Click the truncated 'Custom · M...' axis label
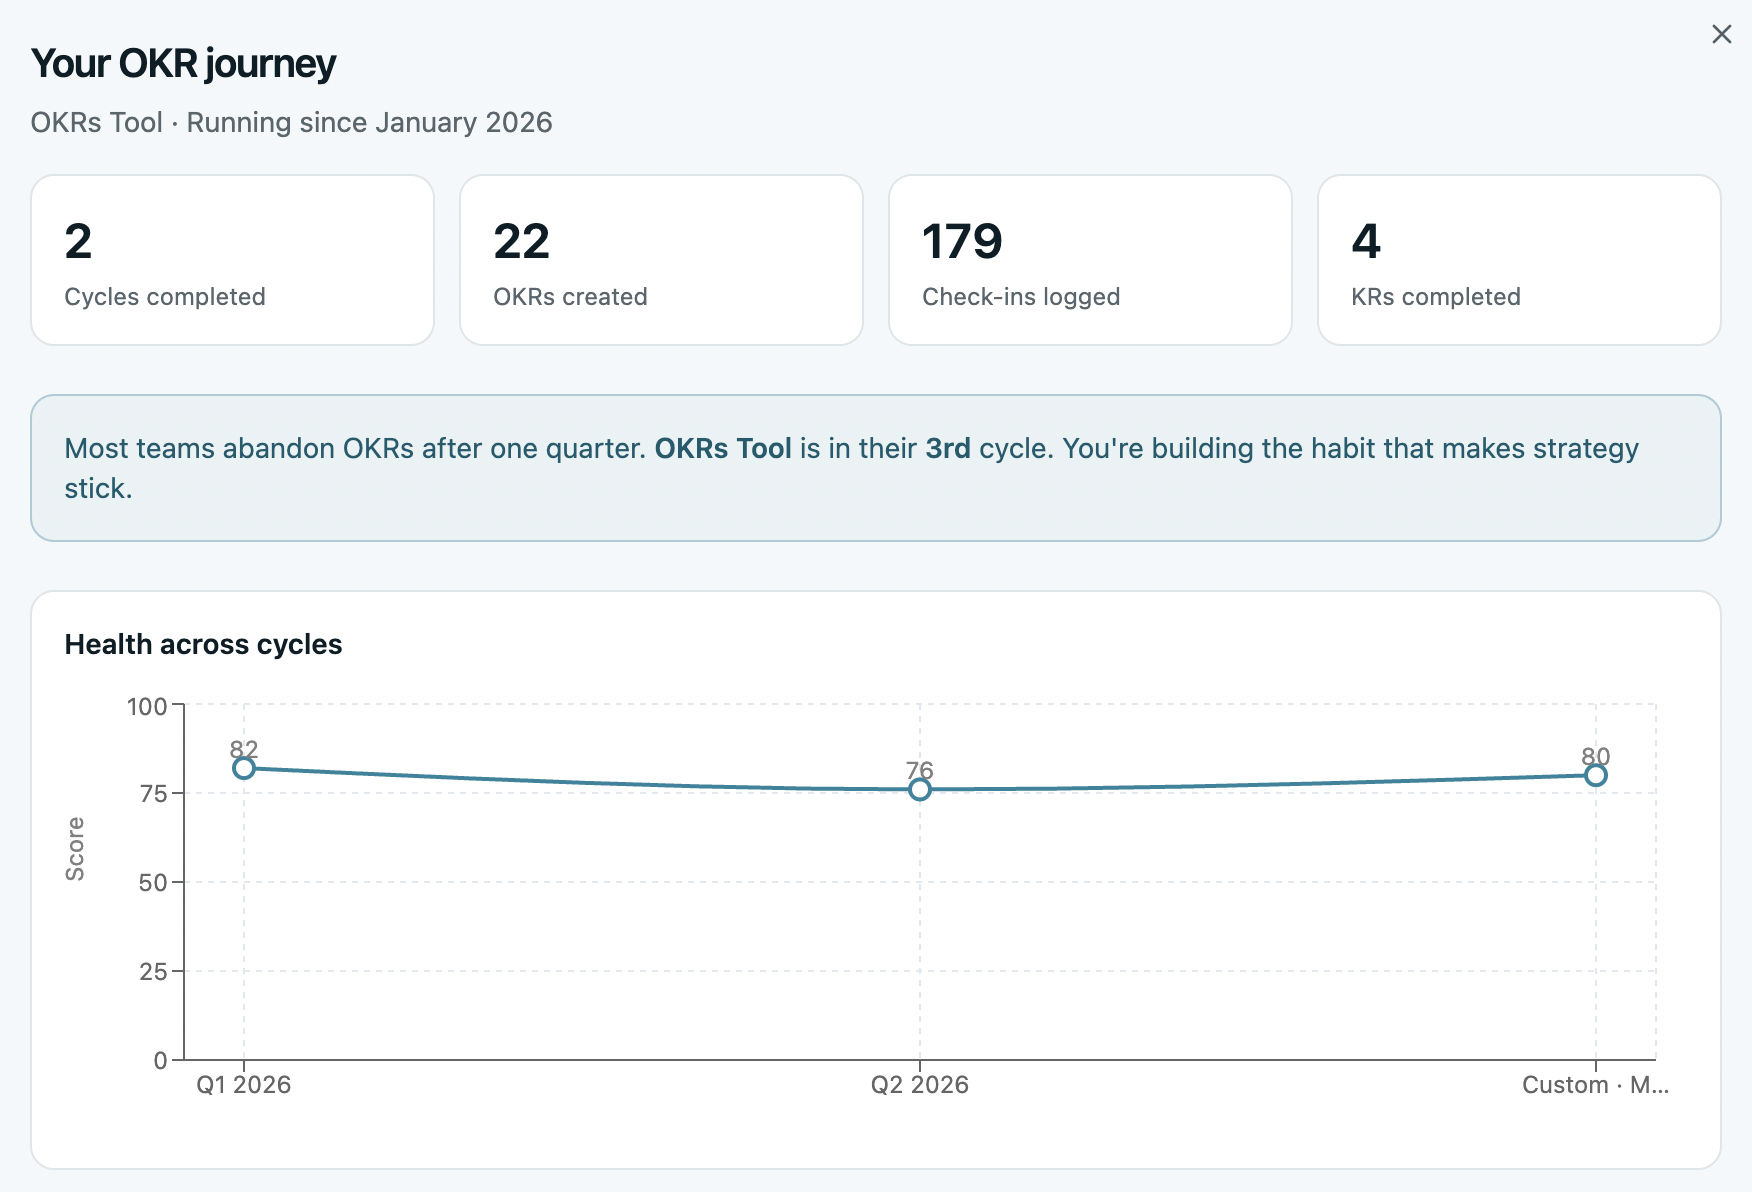The width and height of the screenshot is (1752, 1192). [x=1595, y=1085]
